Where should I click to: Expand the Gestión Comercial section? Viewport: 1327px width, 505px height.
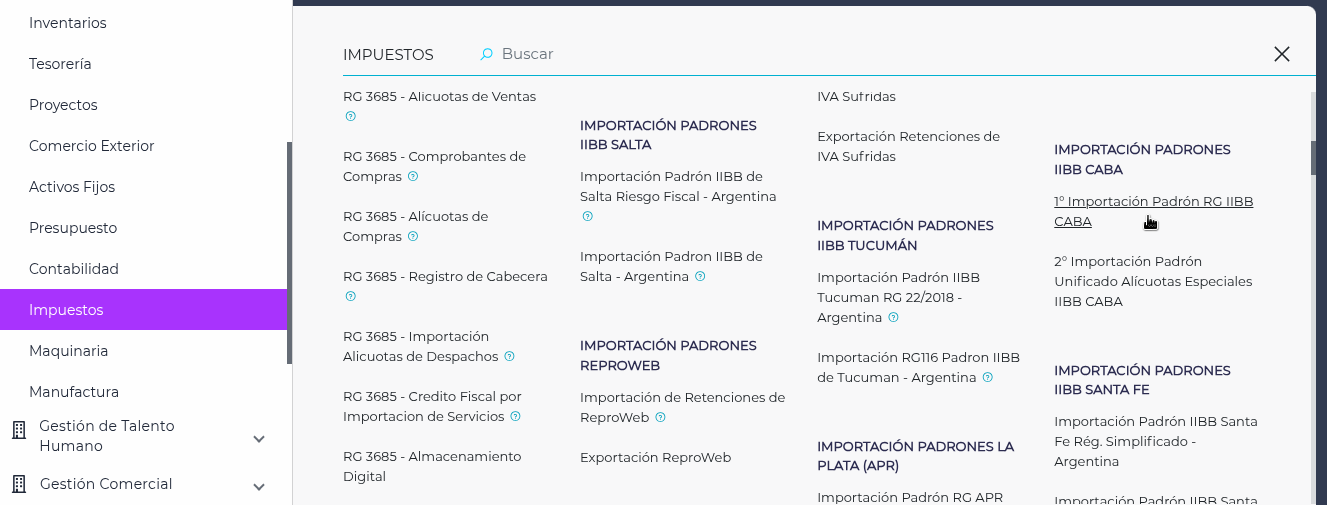(x=259, y=487)
